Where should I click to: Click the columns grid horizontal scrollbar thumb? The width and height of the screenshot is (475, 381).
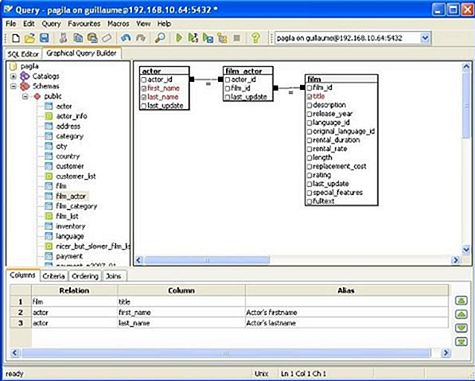click(226, 353)
